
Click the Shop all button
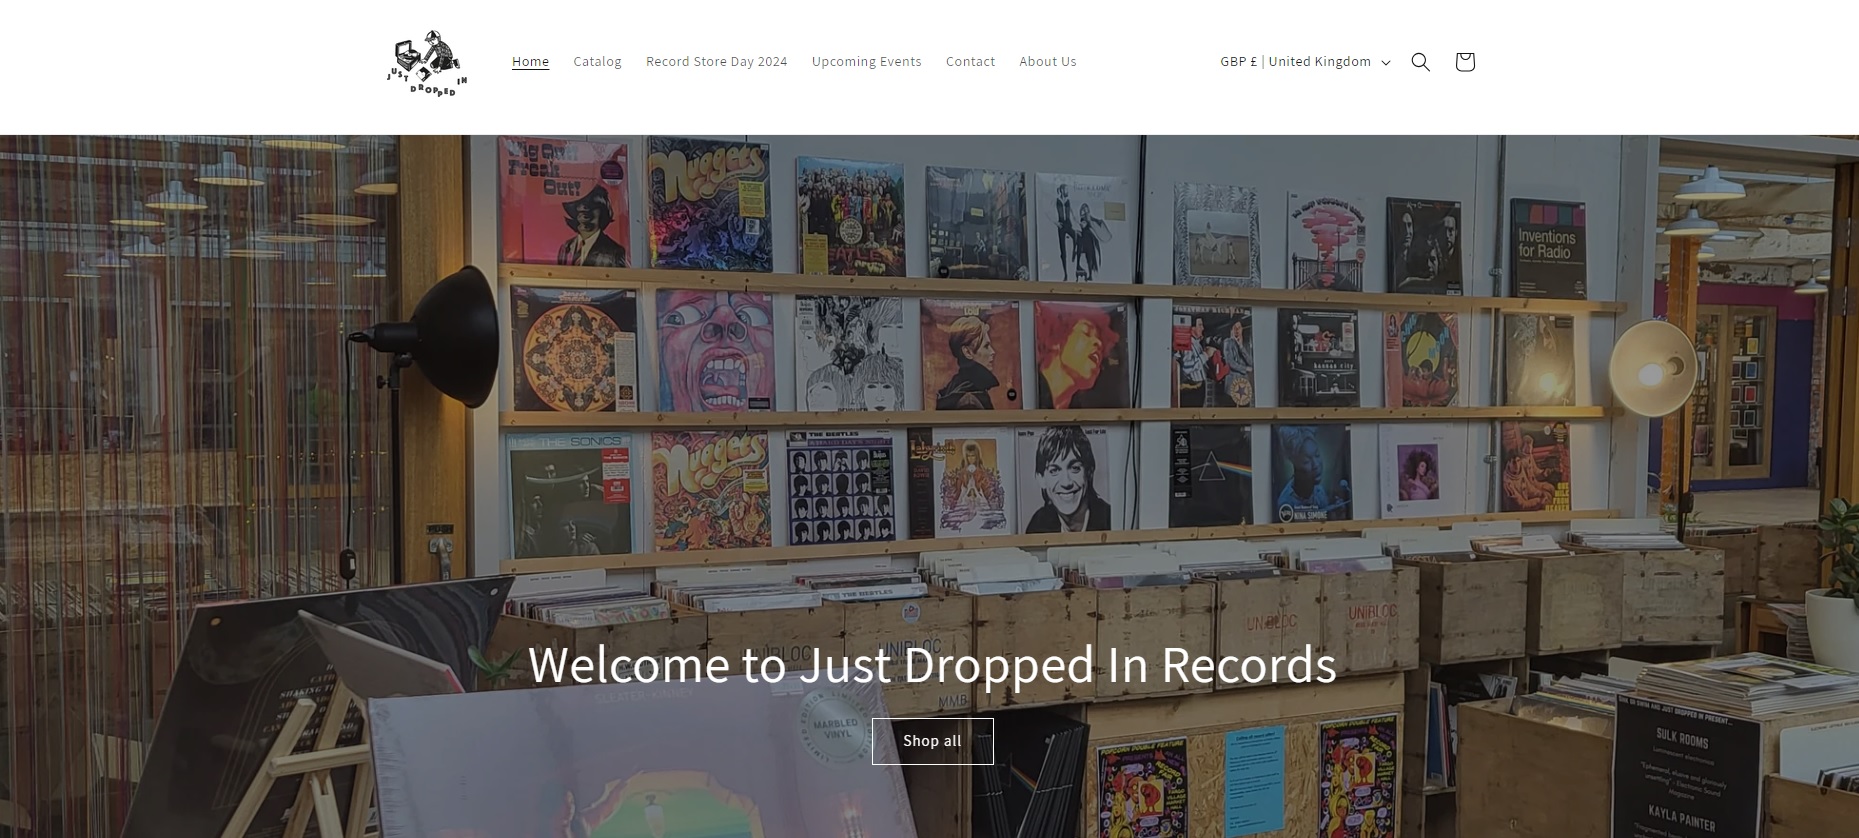coord(932,741)
